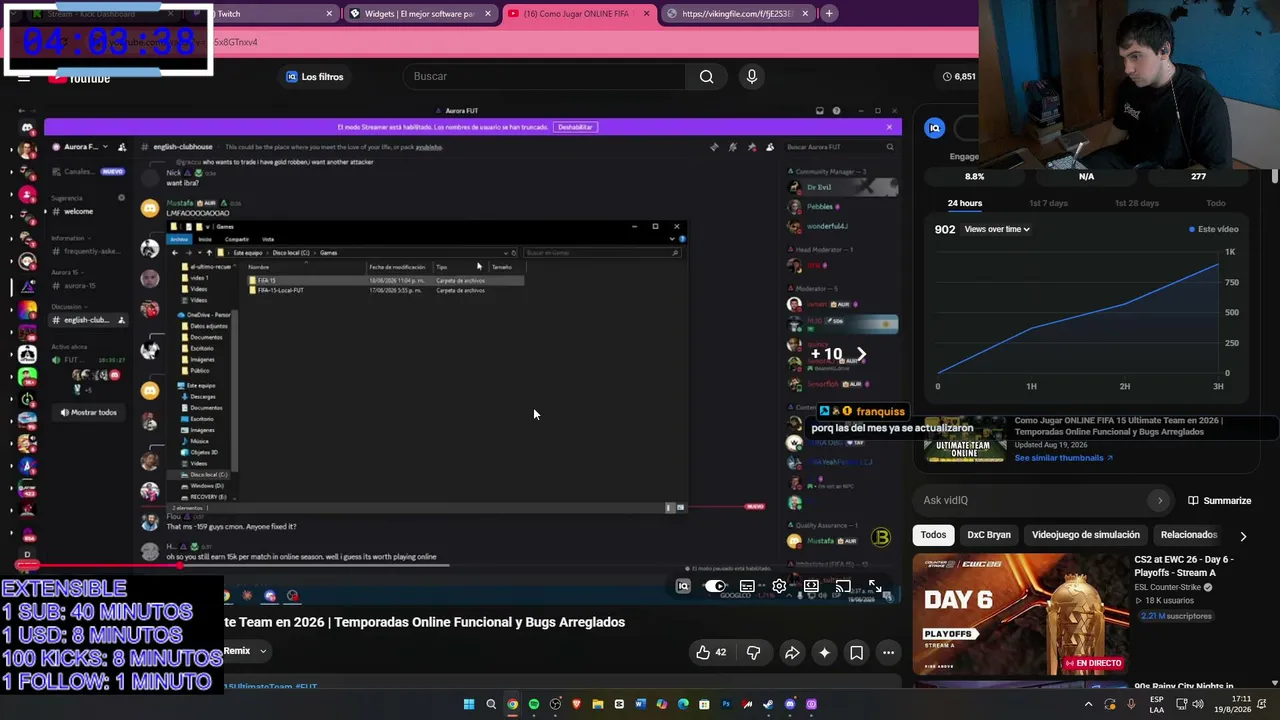
Task: Enter fullscreen in the video player
Action: pyautogui.click(x=875, y=586)
